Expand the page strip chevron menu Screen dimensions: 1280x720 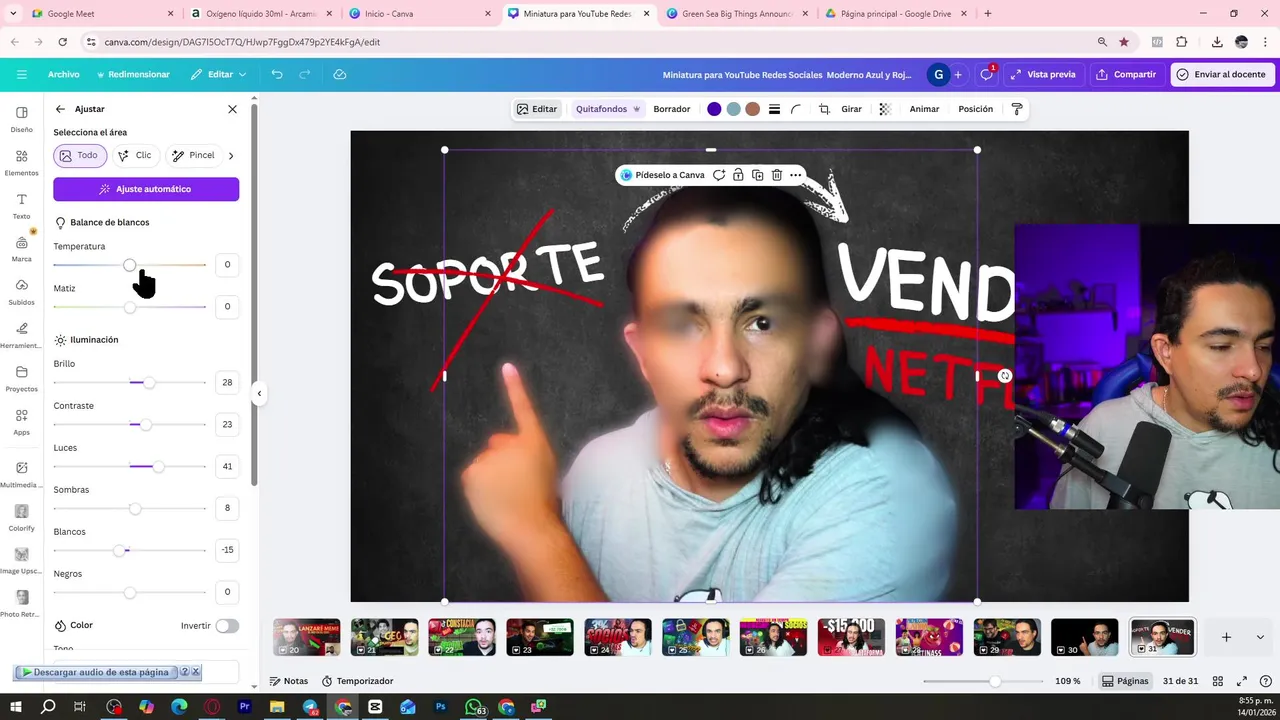[x=1260, y=637]
